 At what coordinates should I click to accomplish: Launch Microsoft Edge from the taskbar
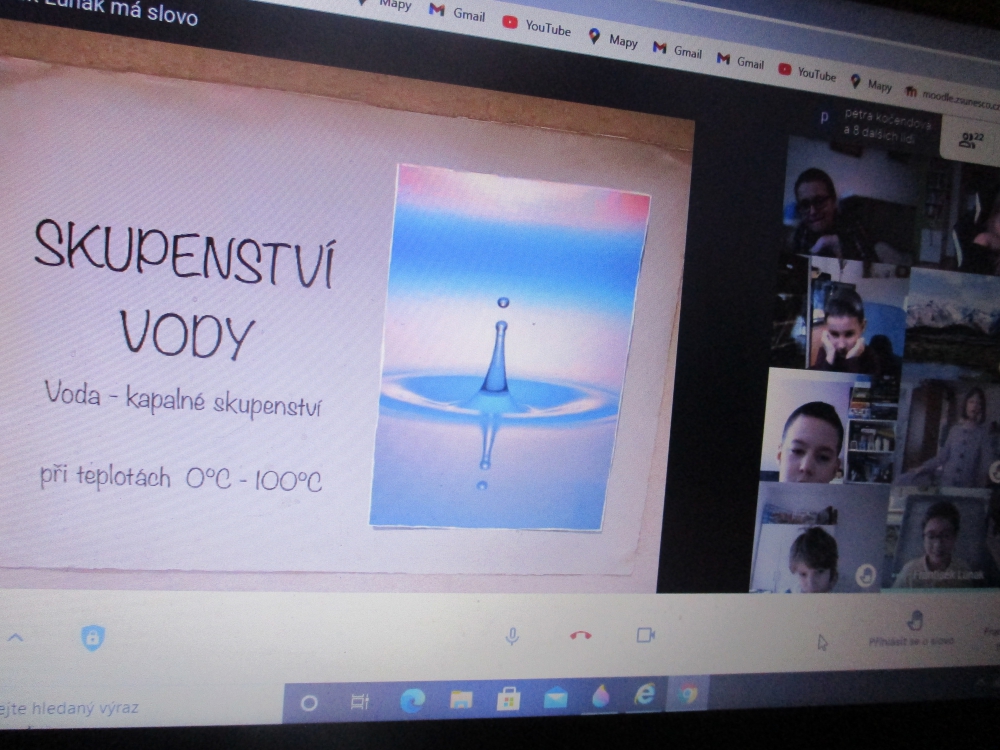click(x=412, y=701)
